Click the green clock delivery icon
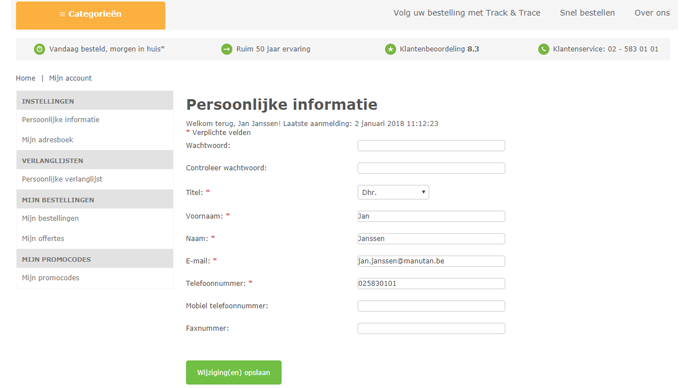The height and width of the screenshot is (388, 690). (39, 49)
